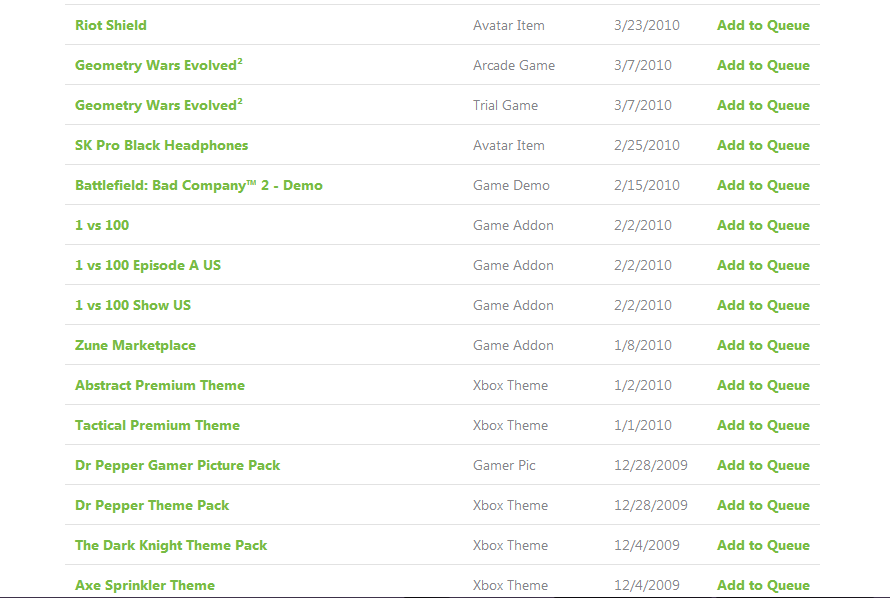Image resolution: width=890 pixels, height=598 pixels.
Task: Select the 1/8/2010 date cell
Action: point(643,346)
